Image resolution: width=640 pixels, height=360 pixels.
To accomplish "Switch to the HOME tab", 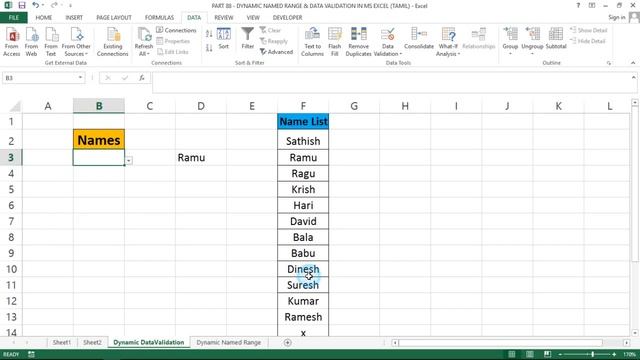I will [x=44, y=18].
